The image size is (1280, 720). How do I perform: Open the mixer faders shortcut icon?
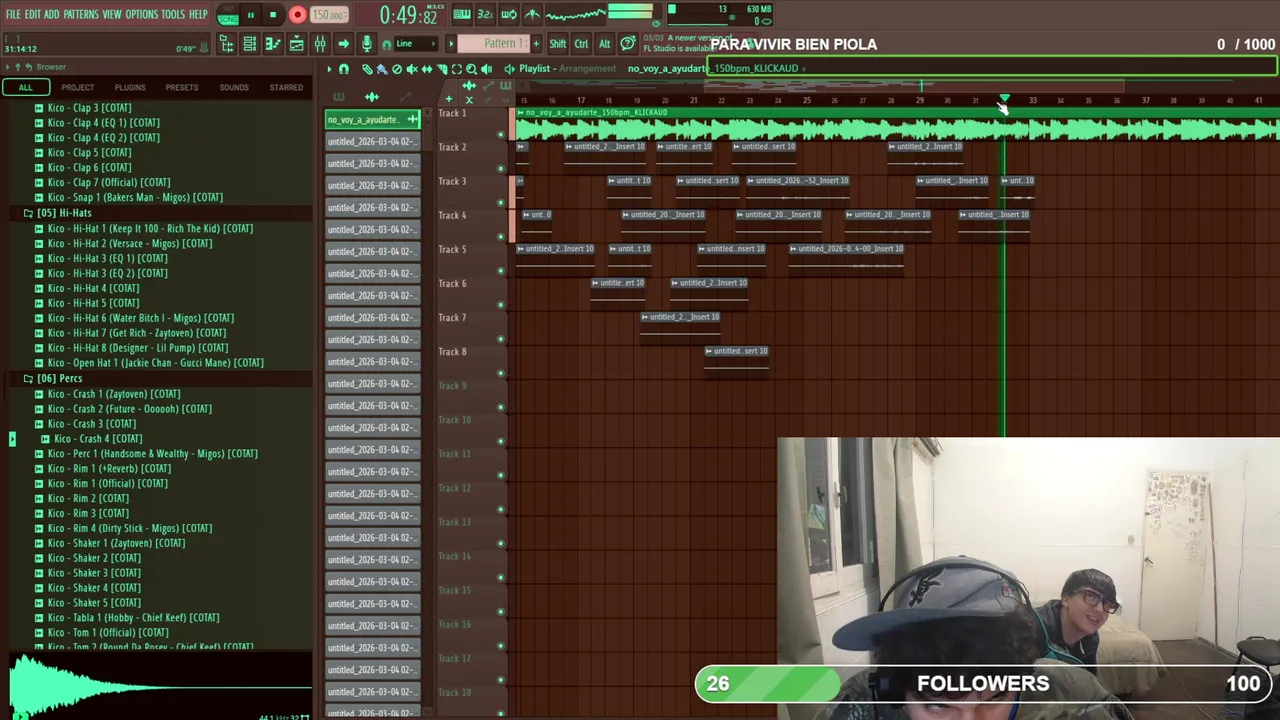320,43
